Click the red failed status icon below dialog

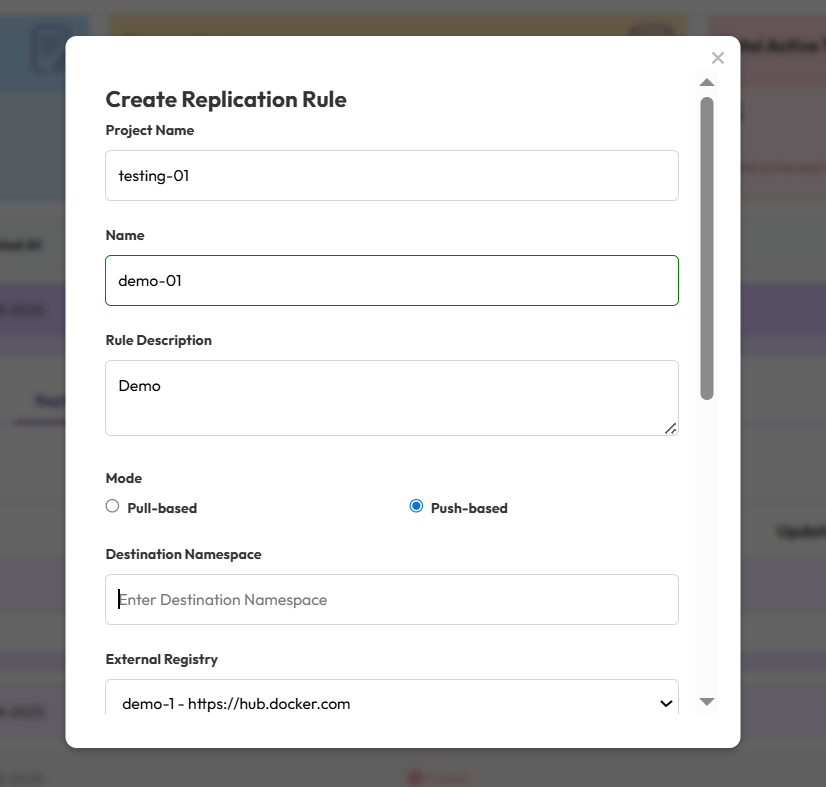pos(414,777)
